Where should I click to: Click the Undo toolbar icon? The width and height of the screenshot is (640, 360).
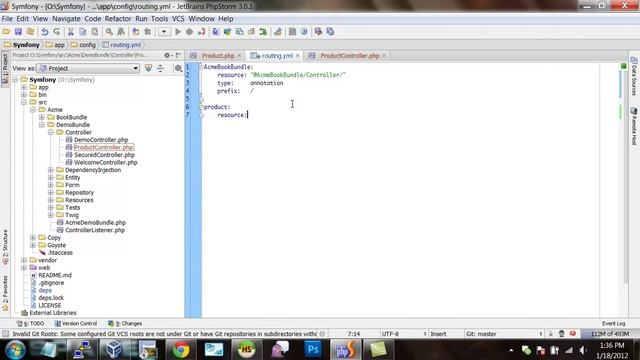[x=45, y=32]
